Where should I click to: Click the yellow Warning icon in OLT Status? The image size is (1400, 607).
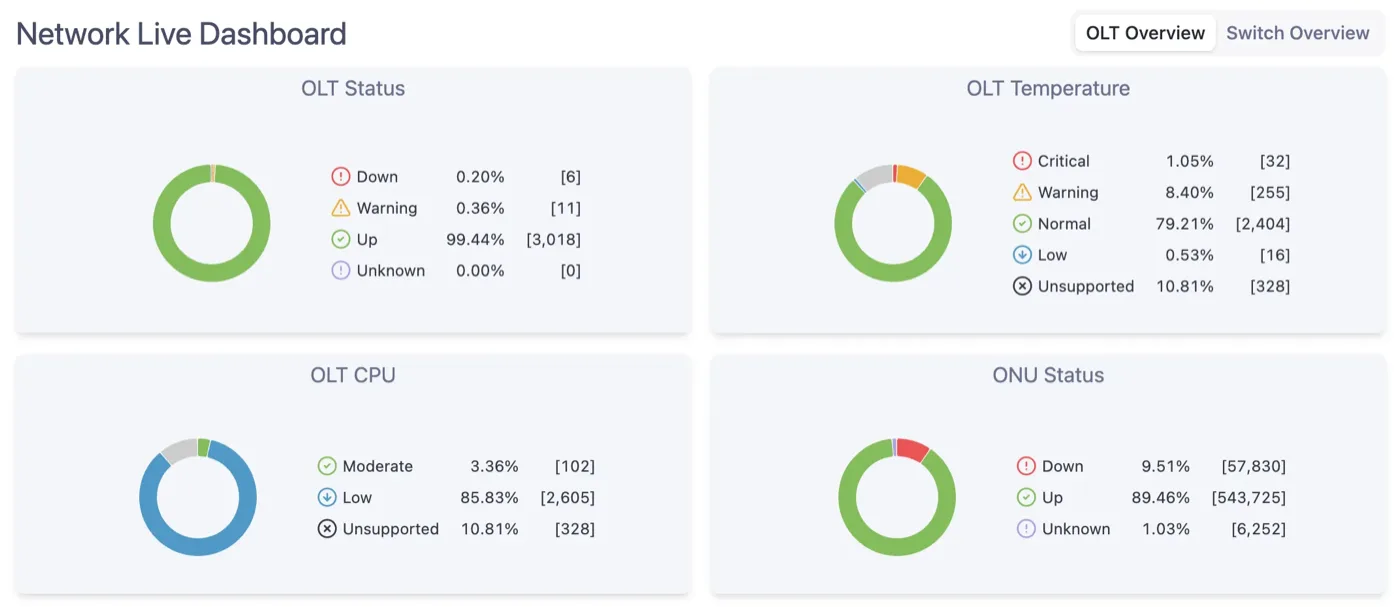341,208
